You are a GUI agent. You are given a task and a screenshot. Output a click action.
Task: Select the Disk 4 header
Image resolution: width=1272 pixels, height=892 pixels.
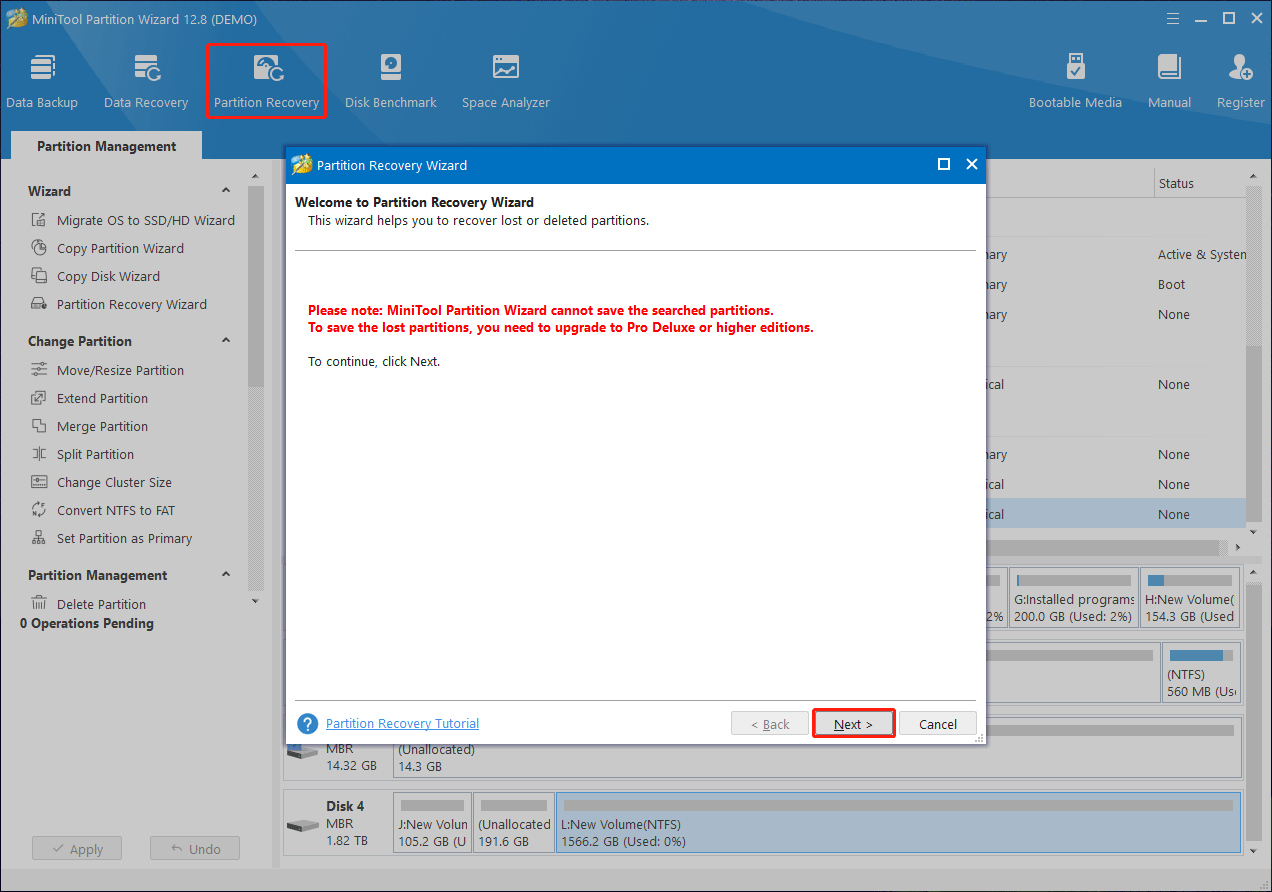(x=337, y=822)
